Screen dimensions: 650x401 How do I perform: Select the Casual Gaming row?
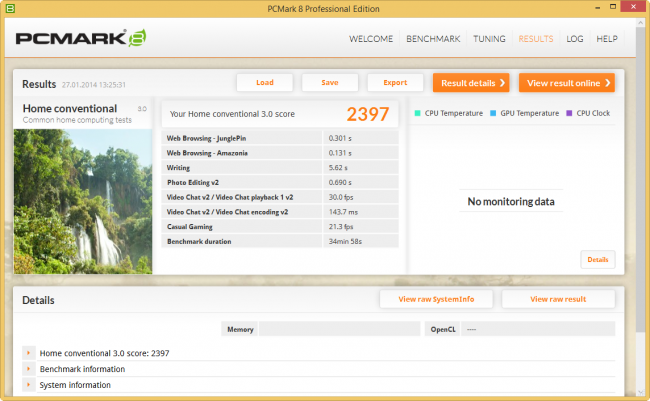(x=280, y=226)
